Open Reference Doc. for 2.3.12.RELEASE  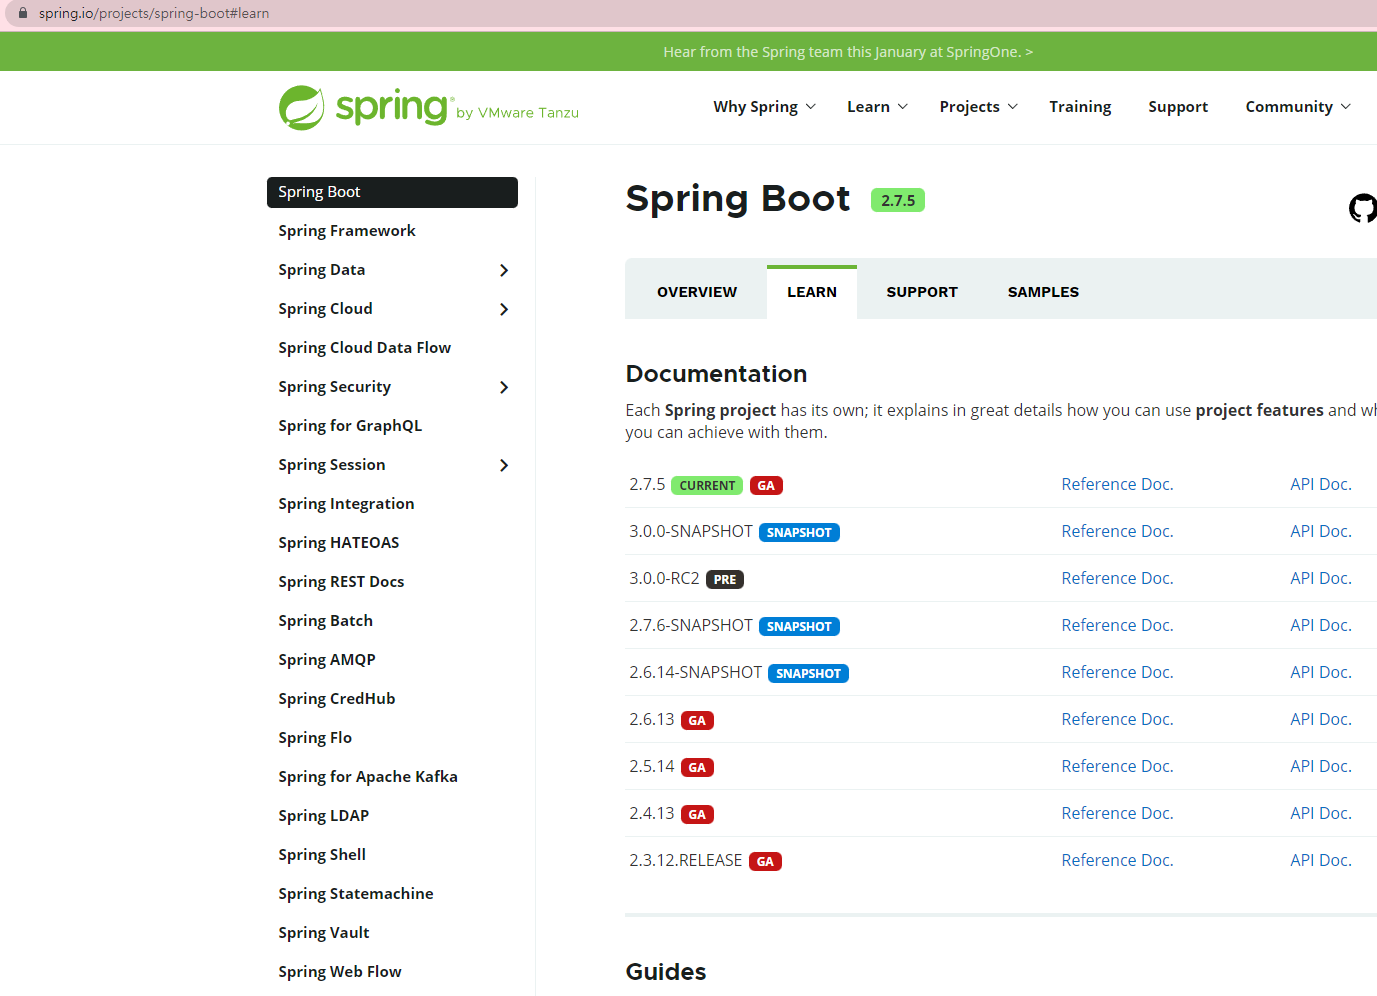(1117, 860)
